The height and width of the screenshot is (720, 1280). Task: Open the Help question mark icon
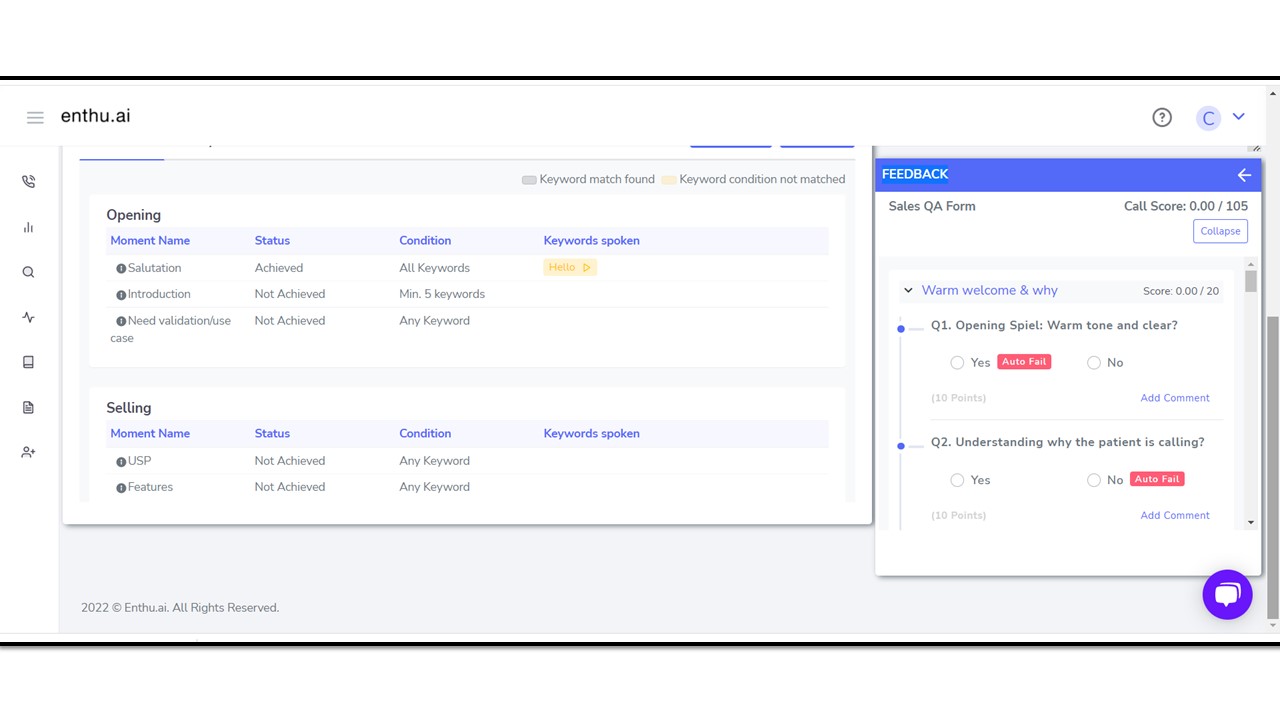tap(1162, 117)
